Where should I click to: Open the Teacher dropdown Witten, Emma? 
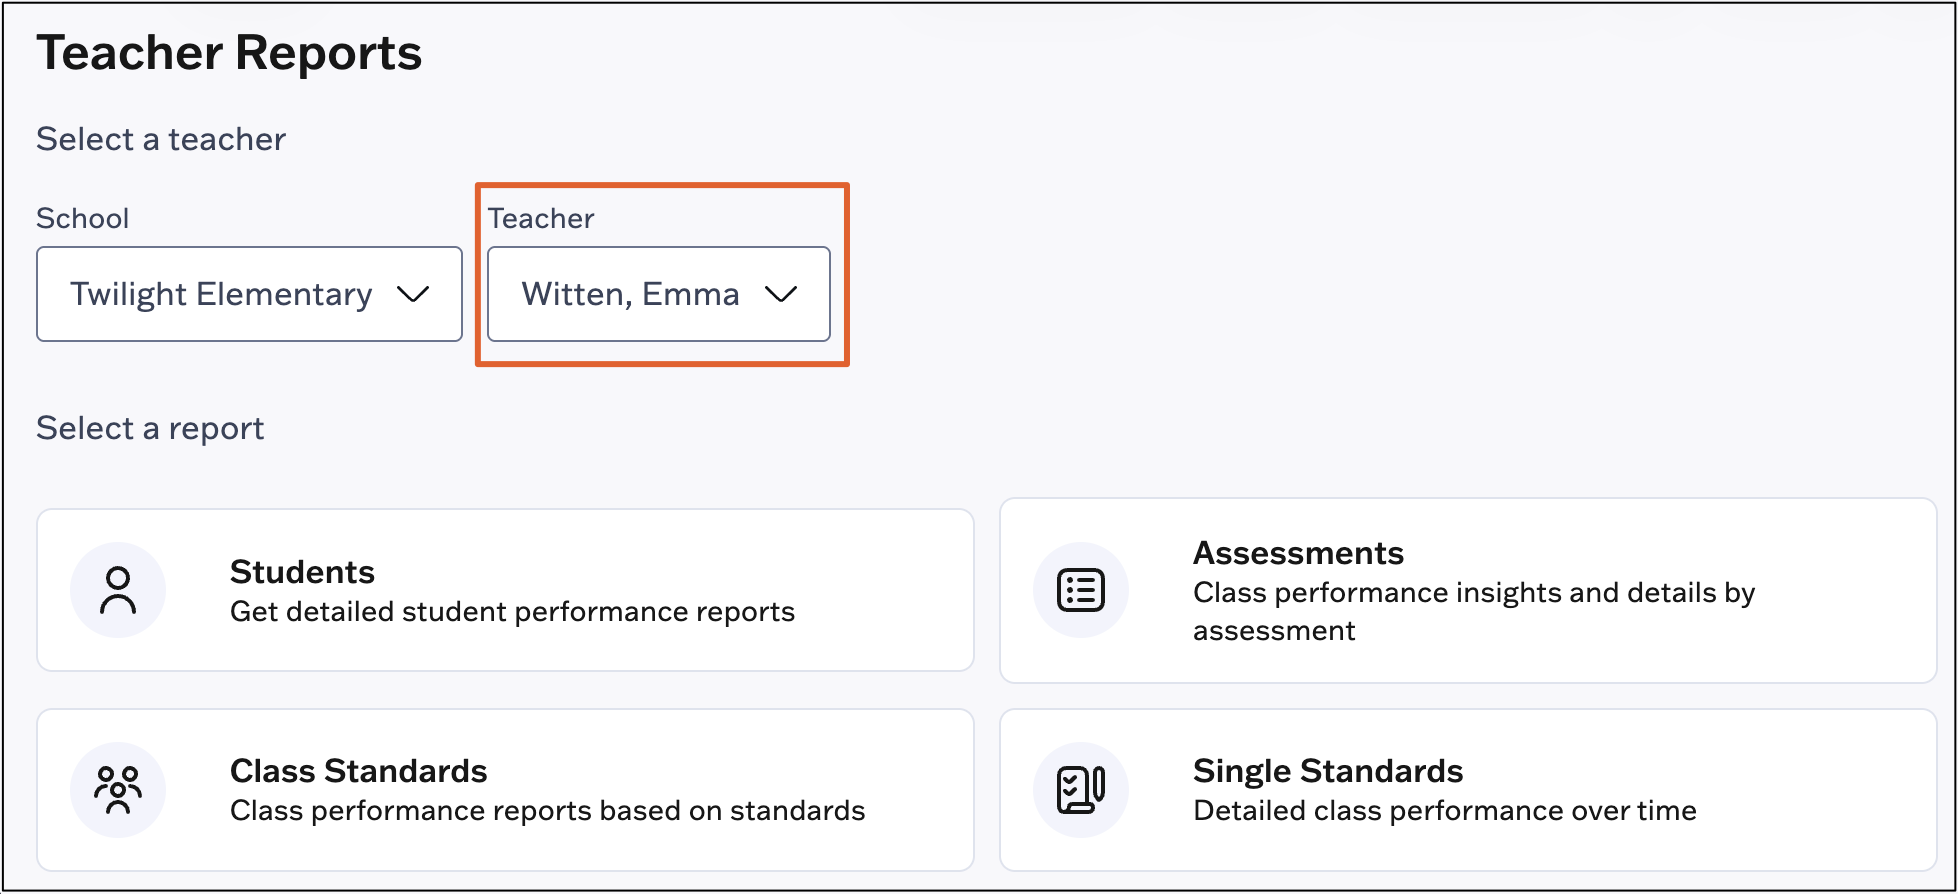coord(659,294)
